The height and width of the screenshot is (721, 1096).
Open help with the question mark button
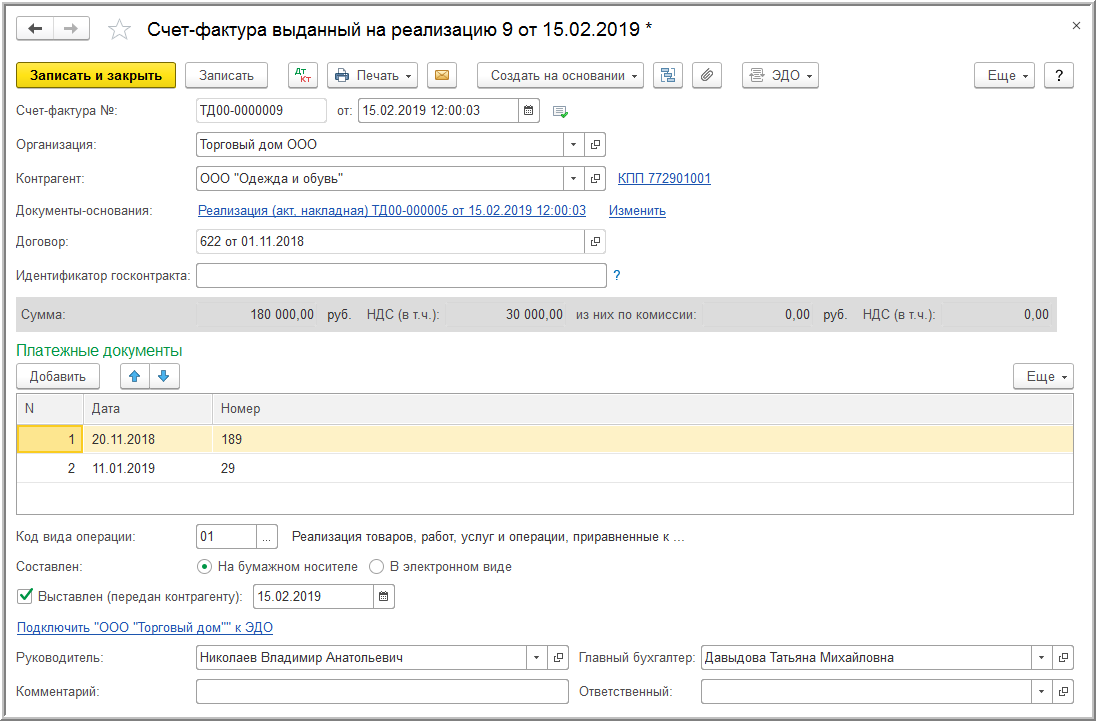pyautogui.click(x=1059, y=75)
